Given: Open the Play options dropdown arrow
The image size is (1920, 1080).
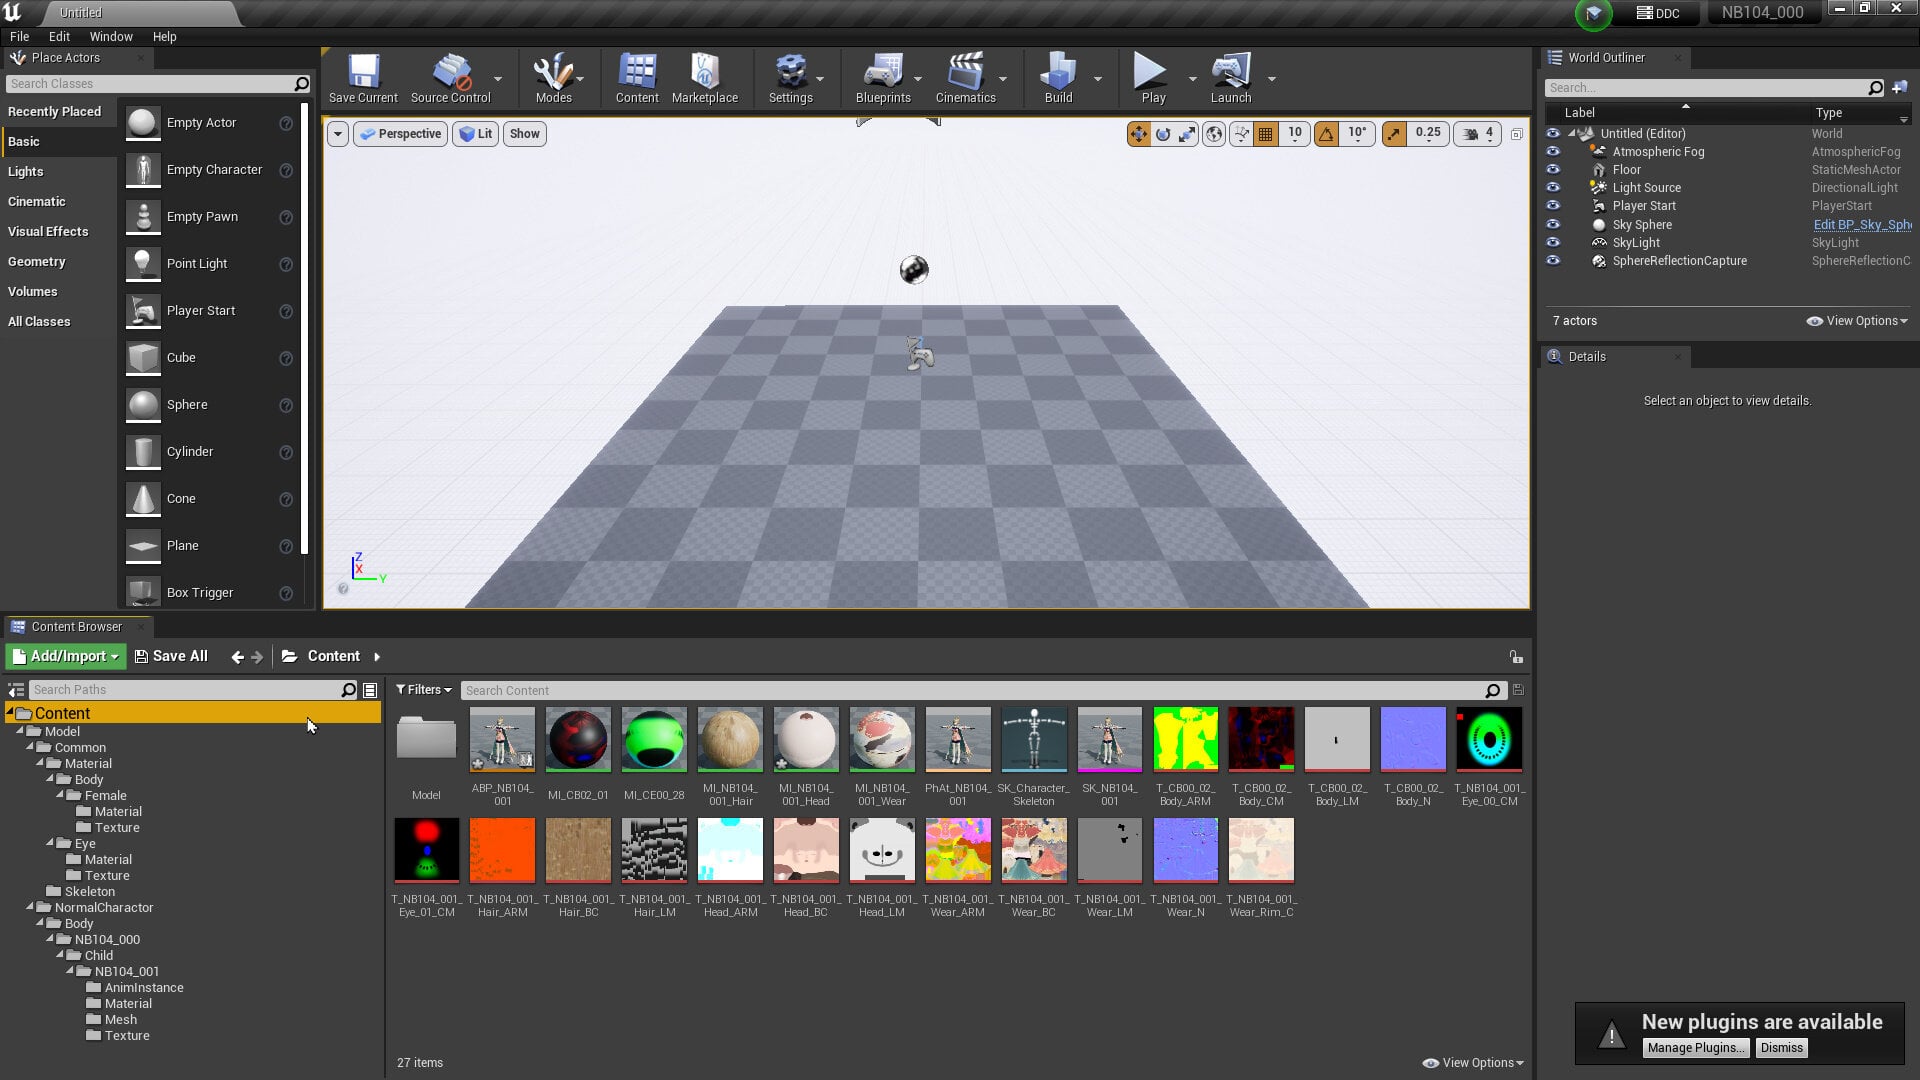Looking at the screenshot, I should click(x=1192, y=79).
